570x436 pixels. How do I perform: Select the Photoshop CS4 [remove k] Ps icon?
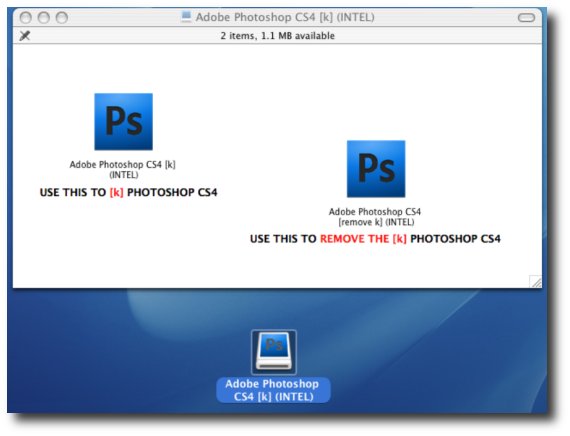pyautogui.click(x=376, y=169)
